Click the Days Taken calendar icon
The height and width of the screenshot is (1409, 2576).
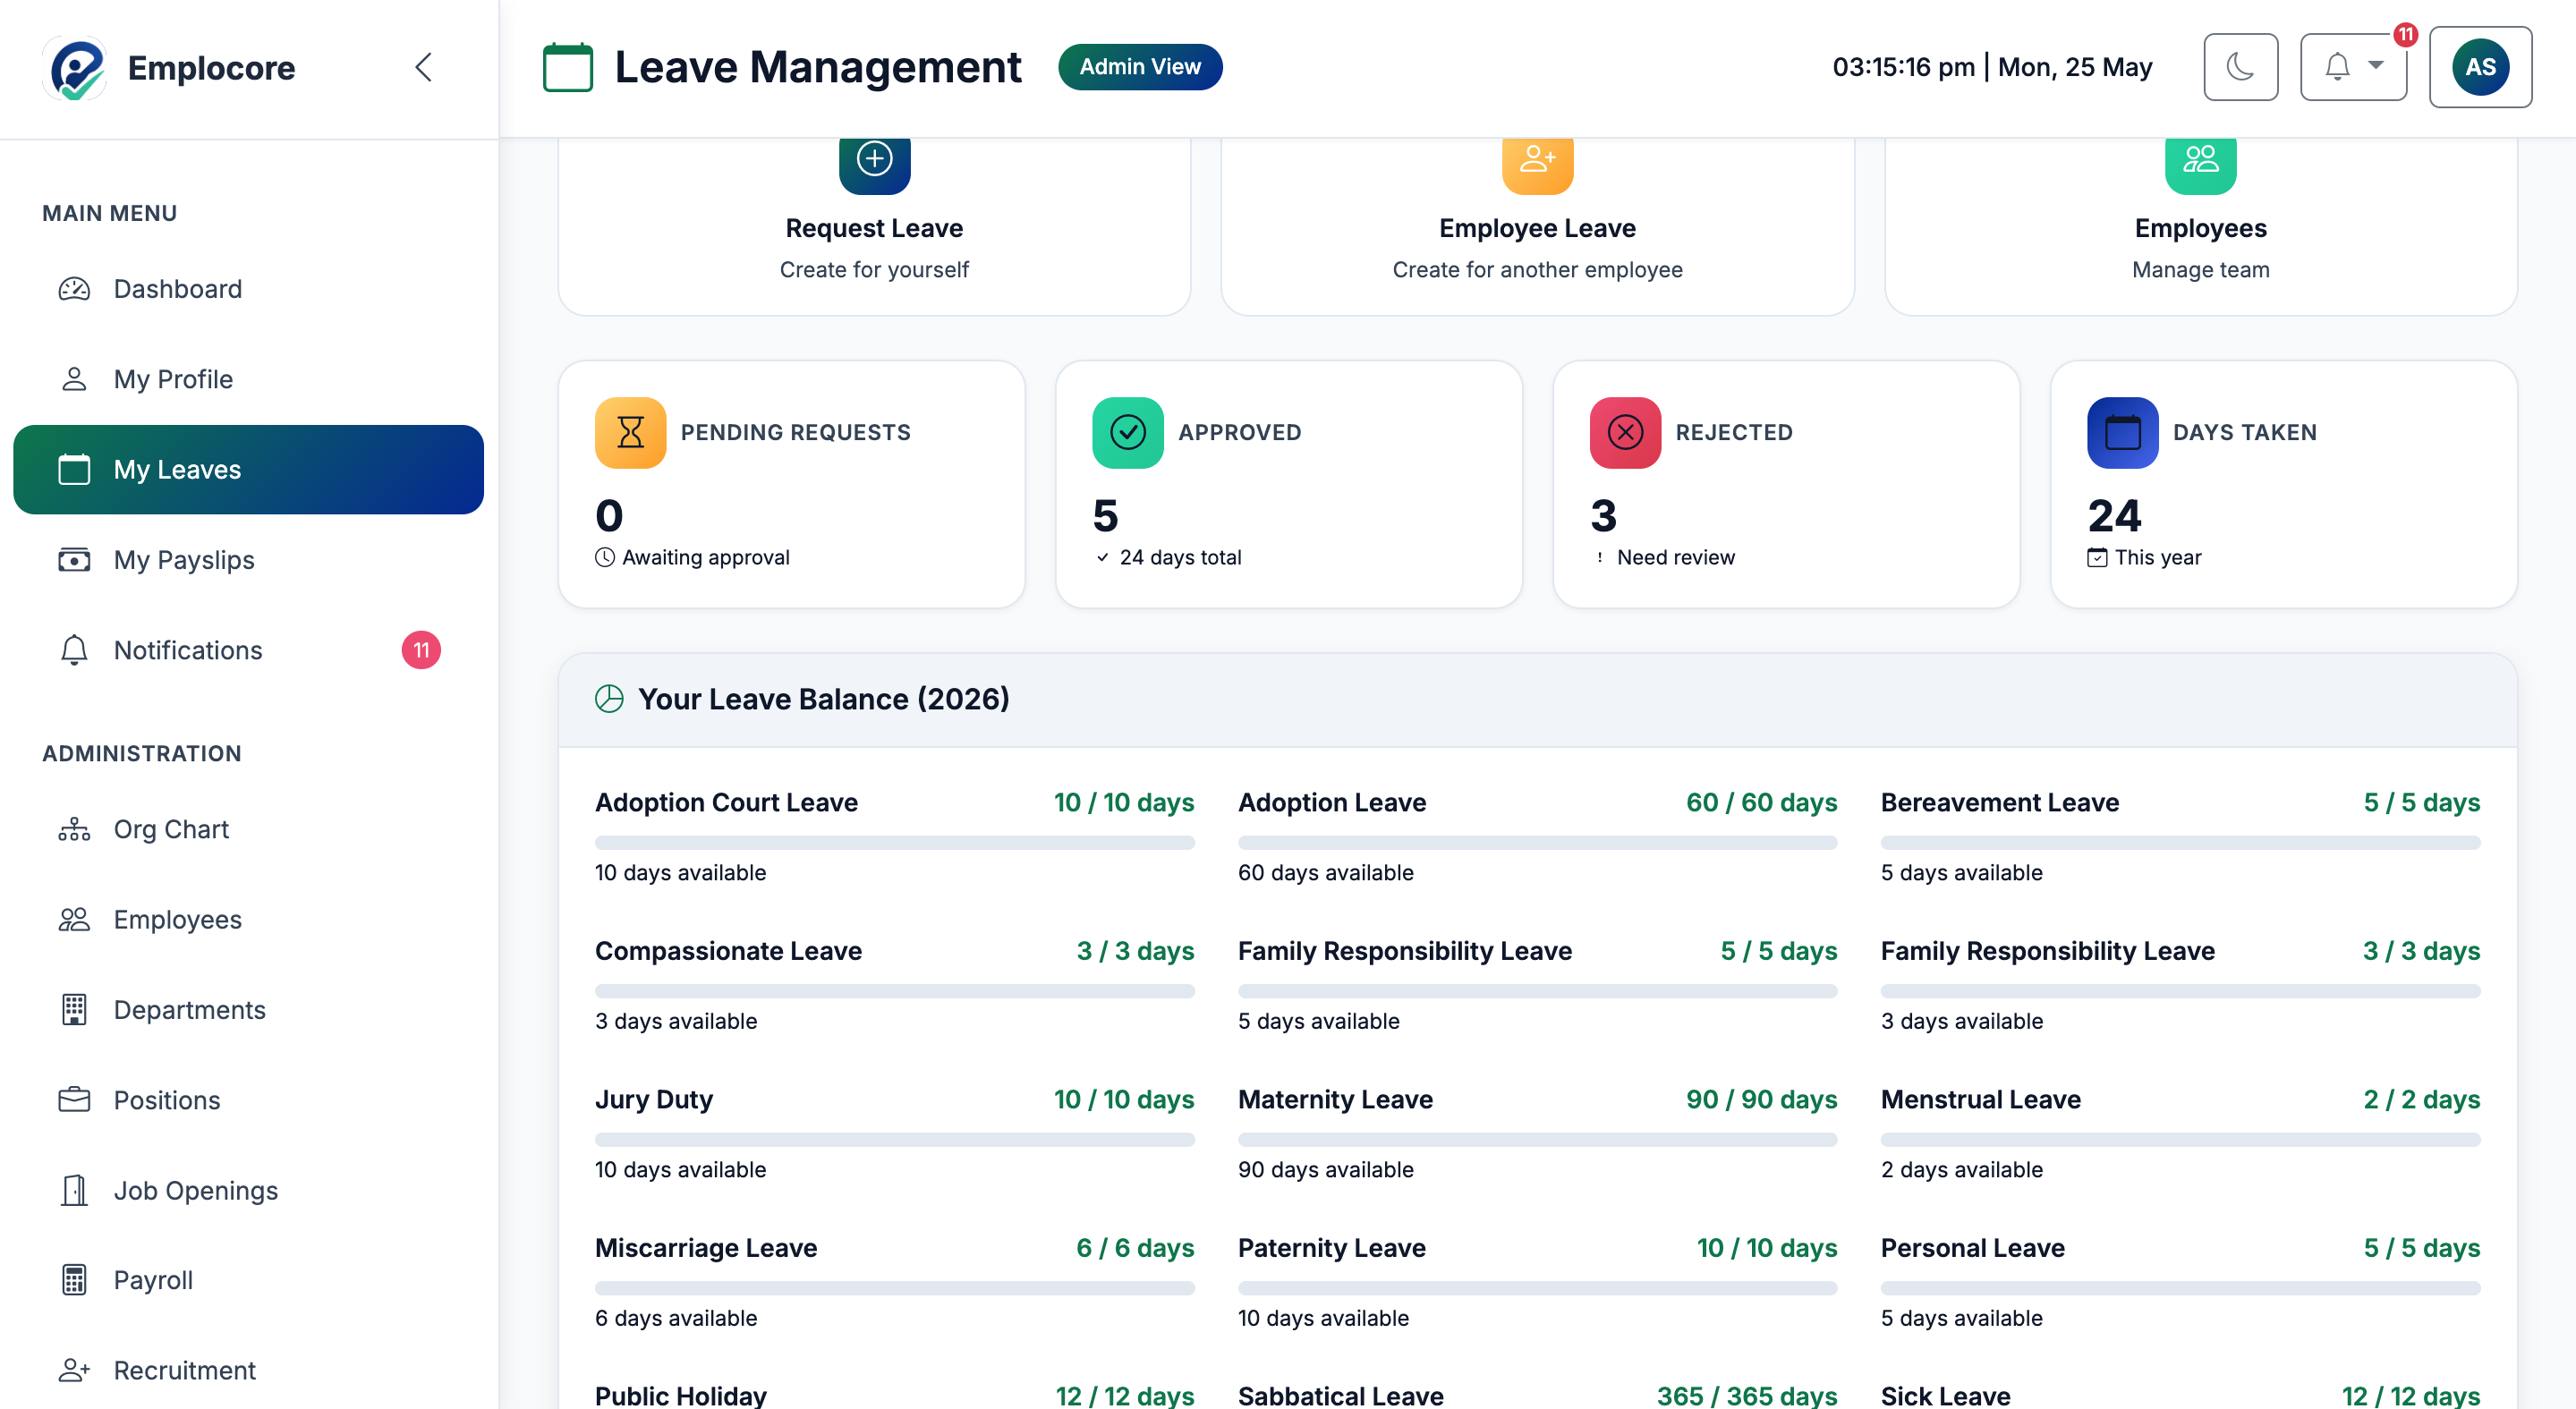click(x=2122, y=433)
